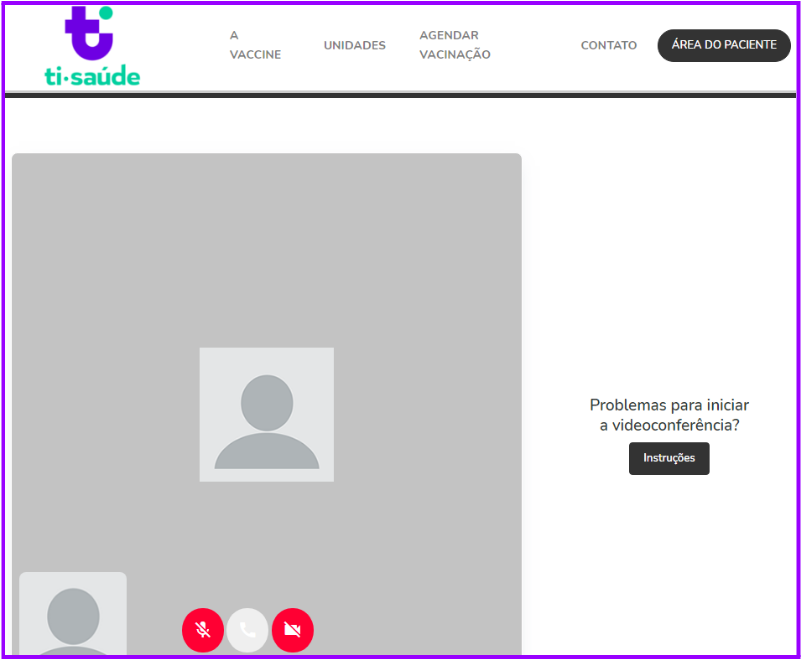Open Agendar Vacinação in the navigation

[455, 45]
